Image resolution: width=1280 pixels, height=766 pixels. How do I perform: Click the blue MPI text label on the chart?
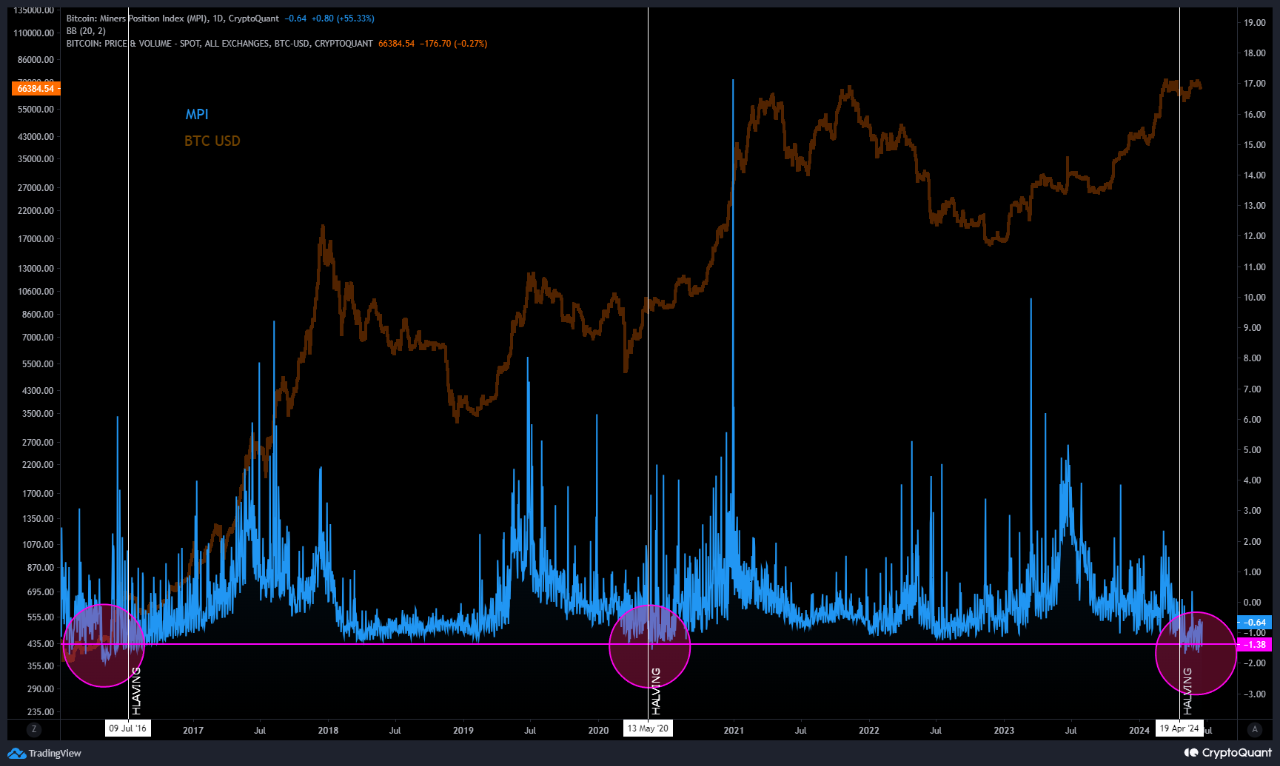click(196, 114)
